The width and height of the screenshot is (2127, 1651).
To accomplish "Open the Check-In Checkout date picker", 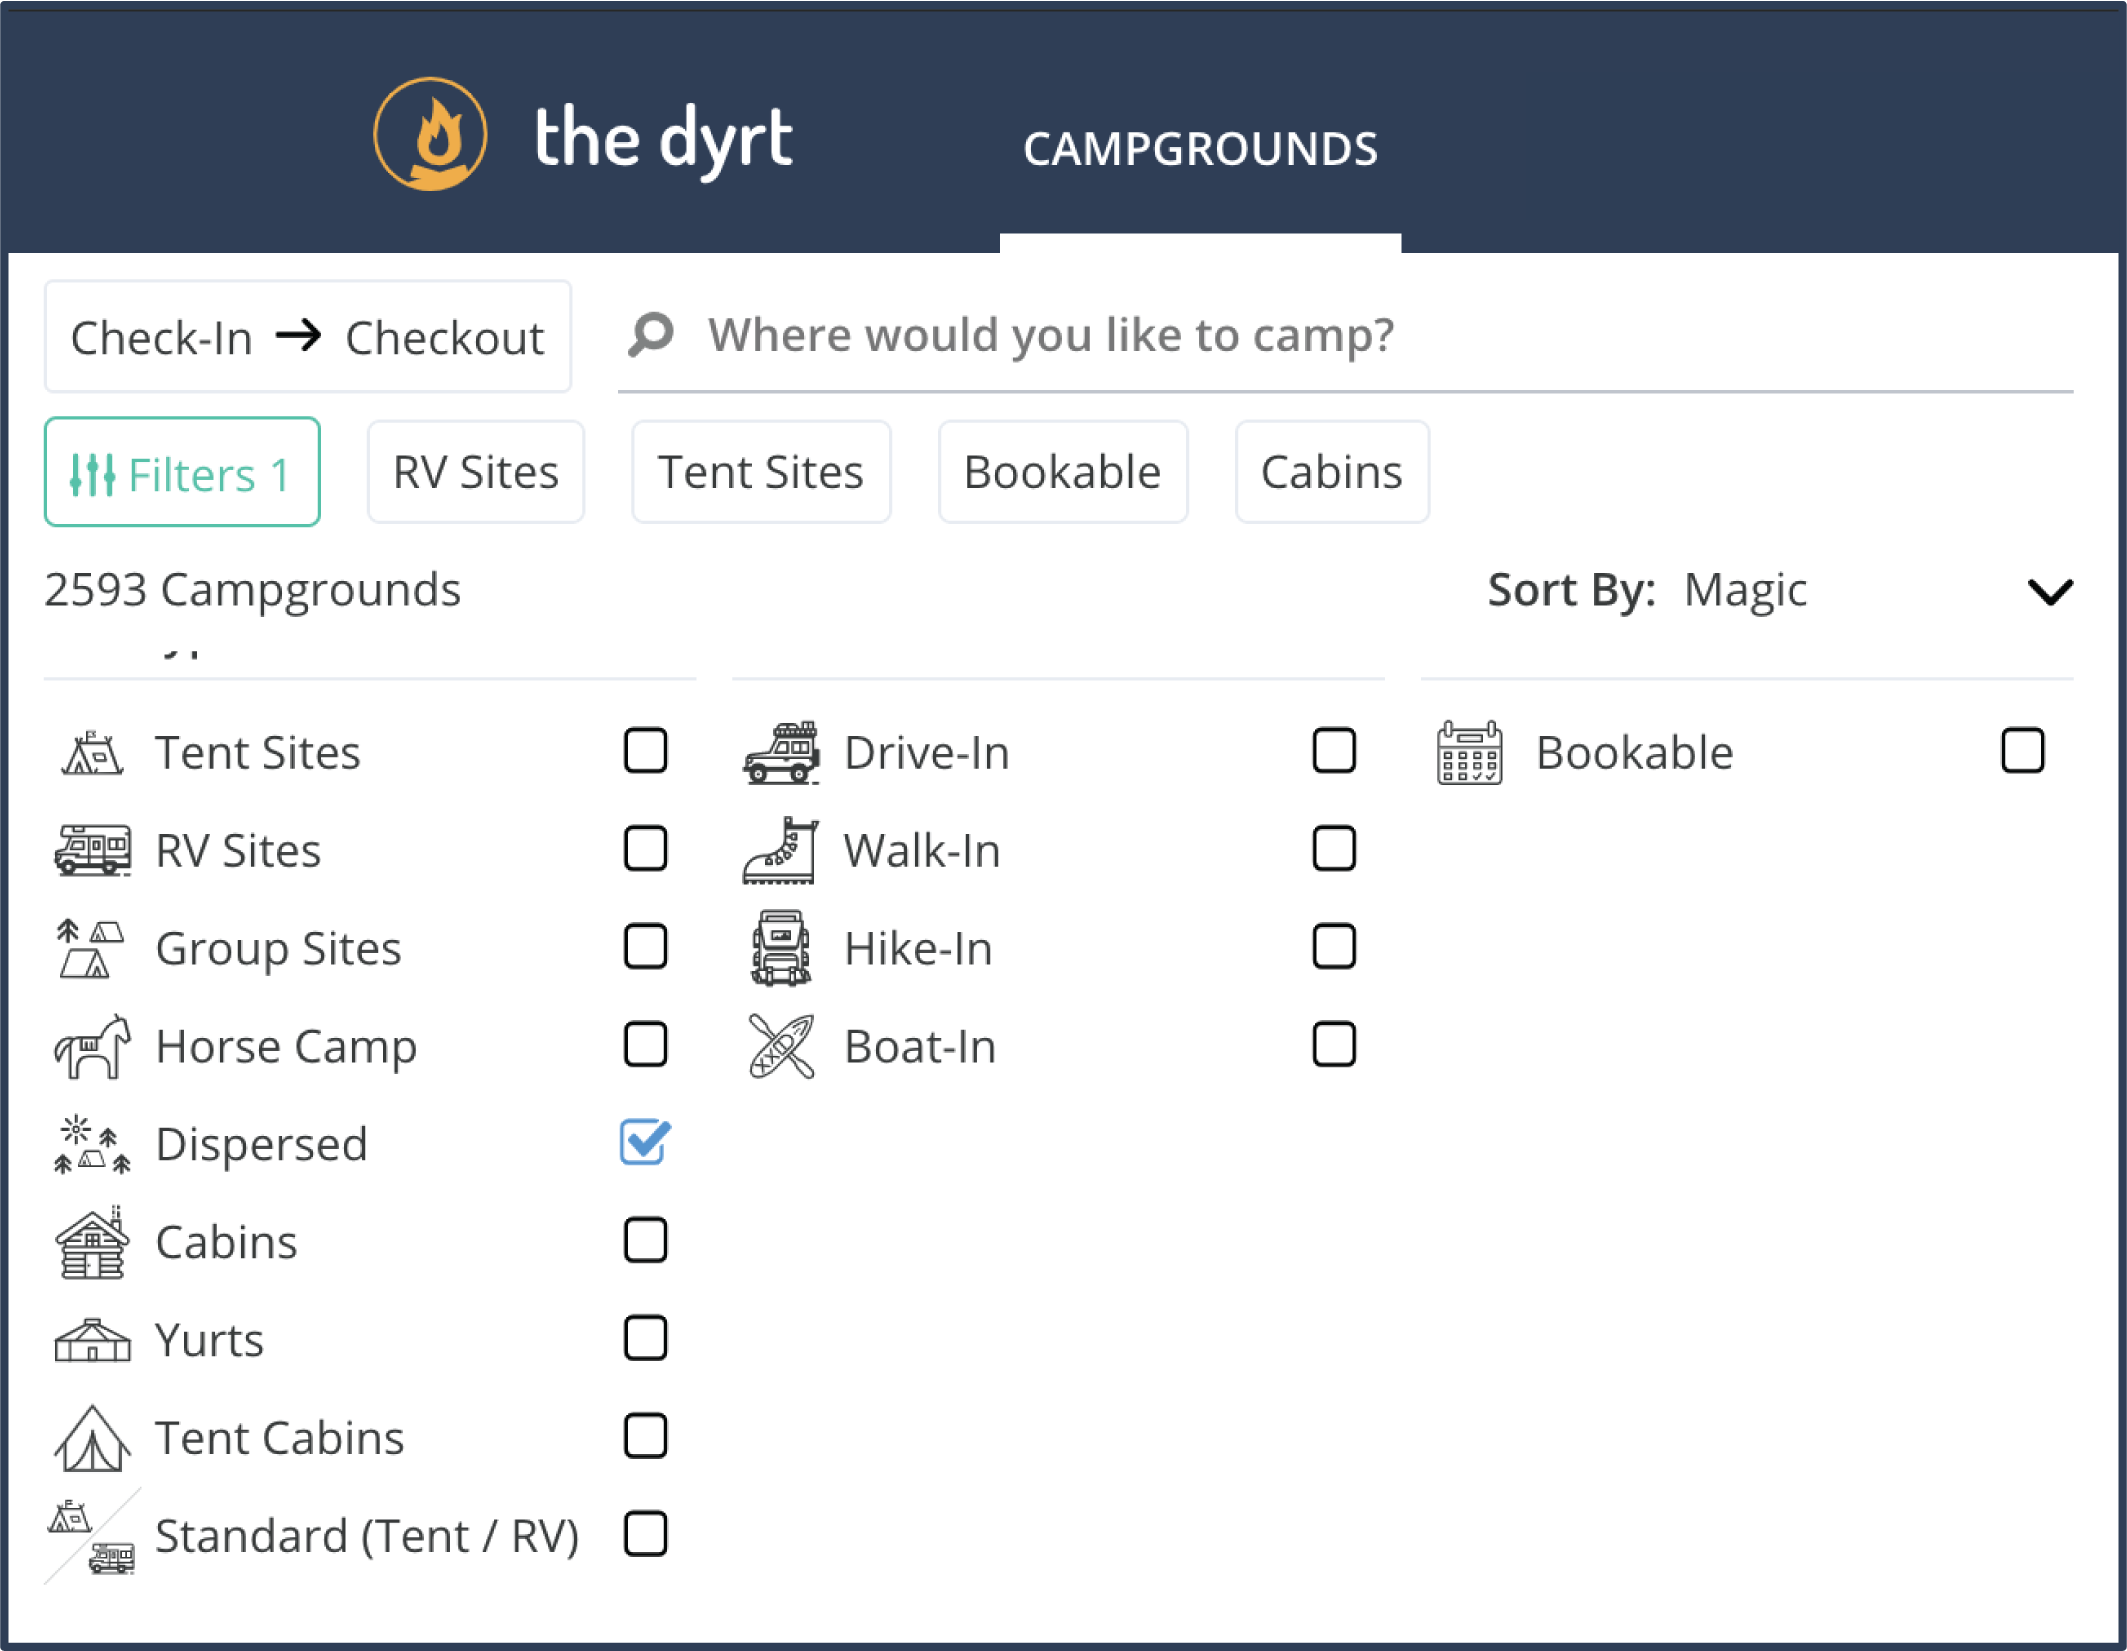I will tap(308, 337).
